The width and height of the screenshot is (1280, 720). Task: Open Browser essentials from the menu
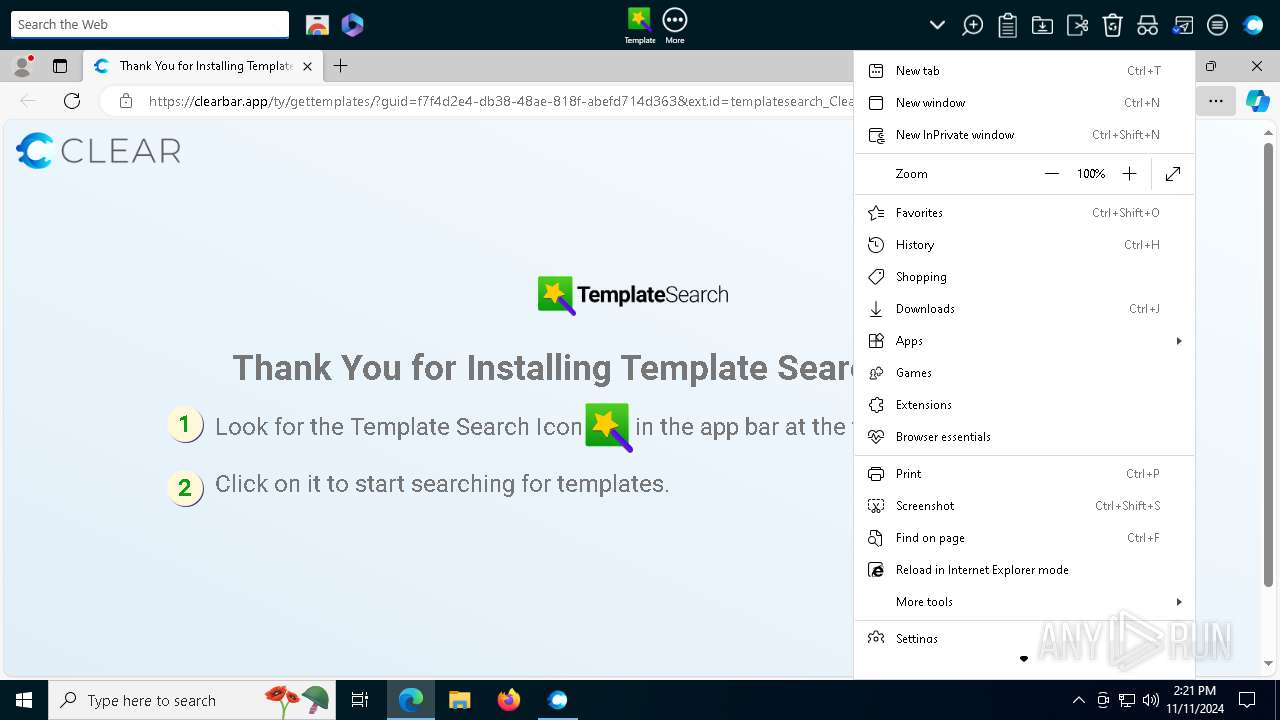pyautogui.click(x=1024, y=437)
